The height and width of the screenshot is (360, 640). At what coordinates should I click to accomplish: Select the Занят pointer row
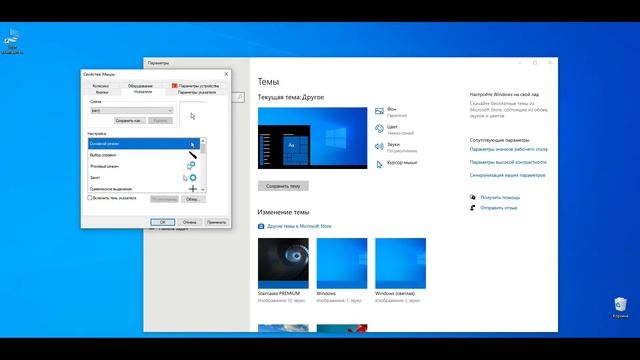click(144, 178)
